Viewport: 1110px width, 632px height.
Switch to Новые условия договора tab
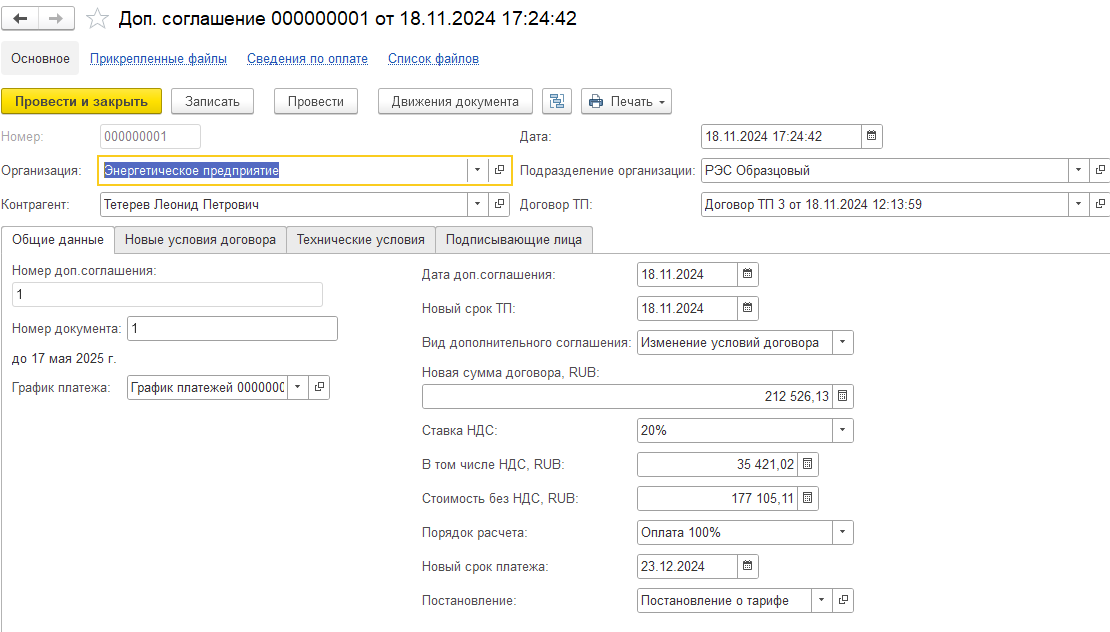pyautogui.click(x=200, y=240)
